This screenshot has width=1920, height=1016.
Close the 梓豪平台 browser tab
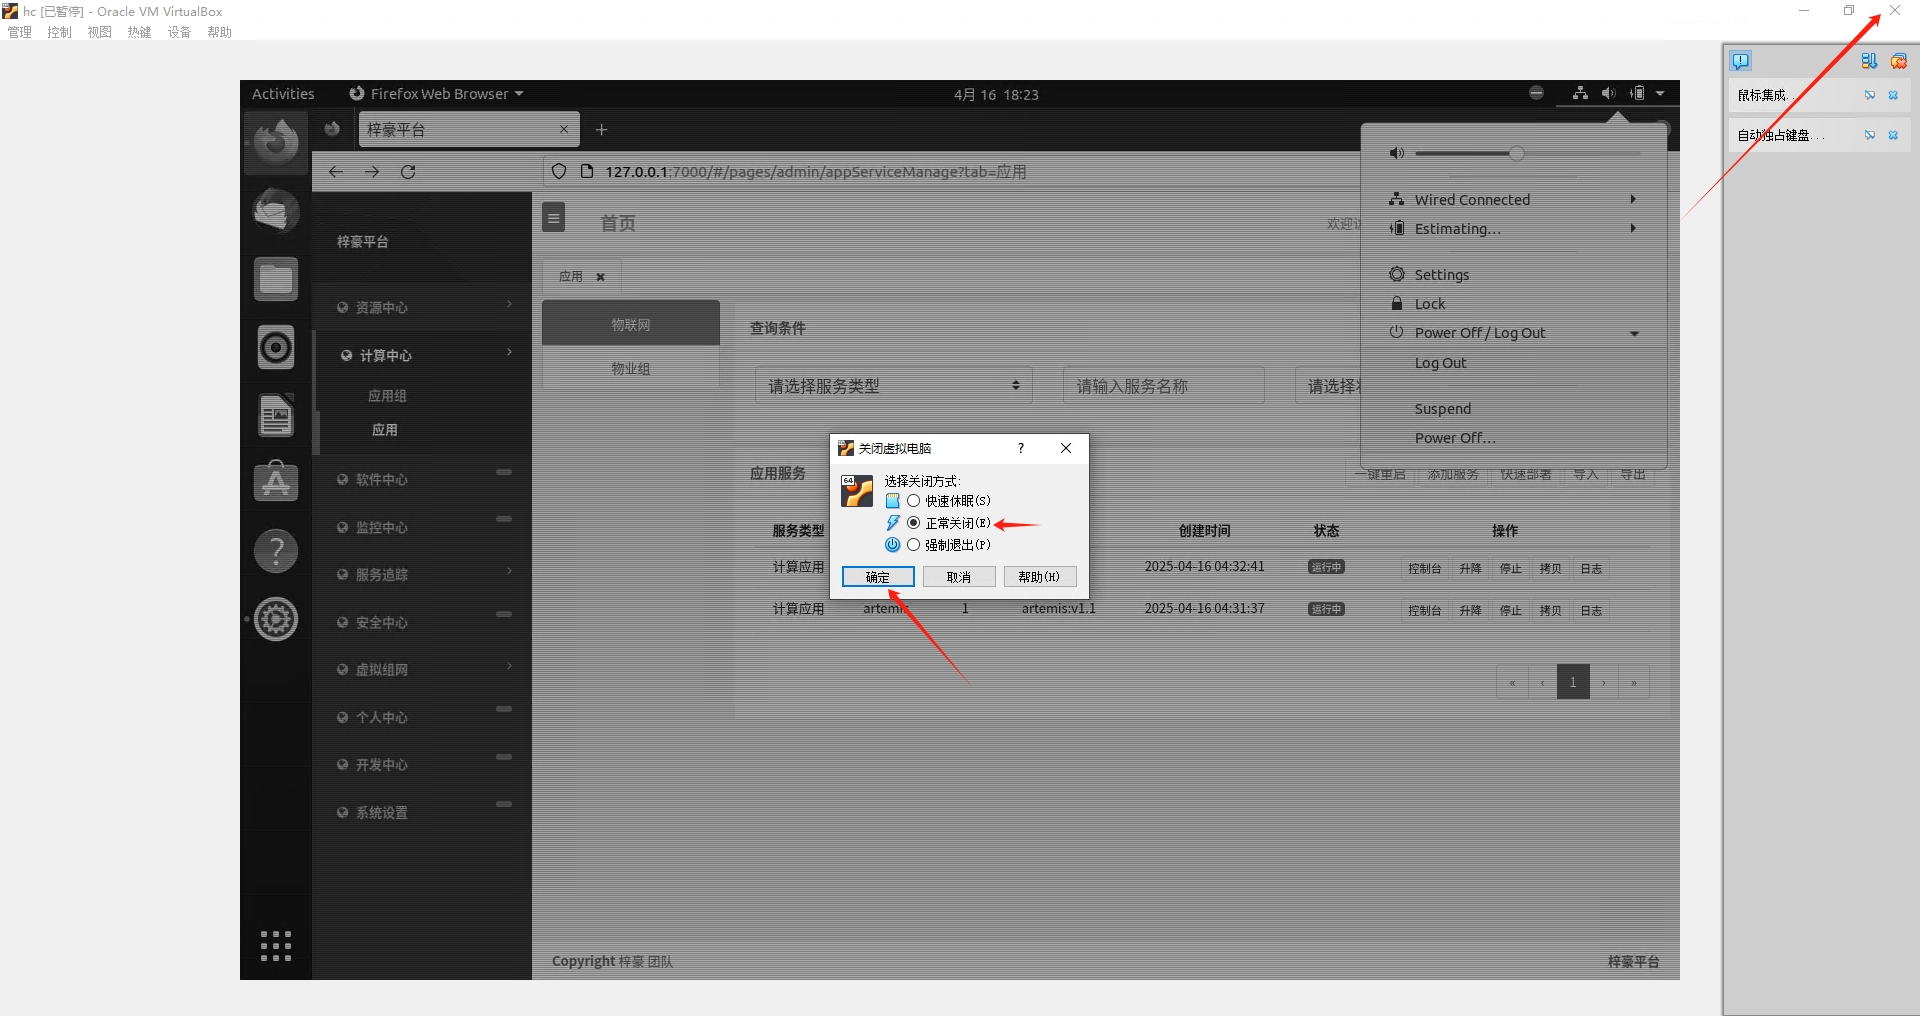click(x=564, y=129)
